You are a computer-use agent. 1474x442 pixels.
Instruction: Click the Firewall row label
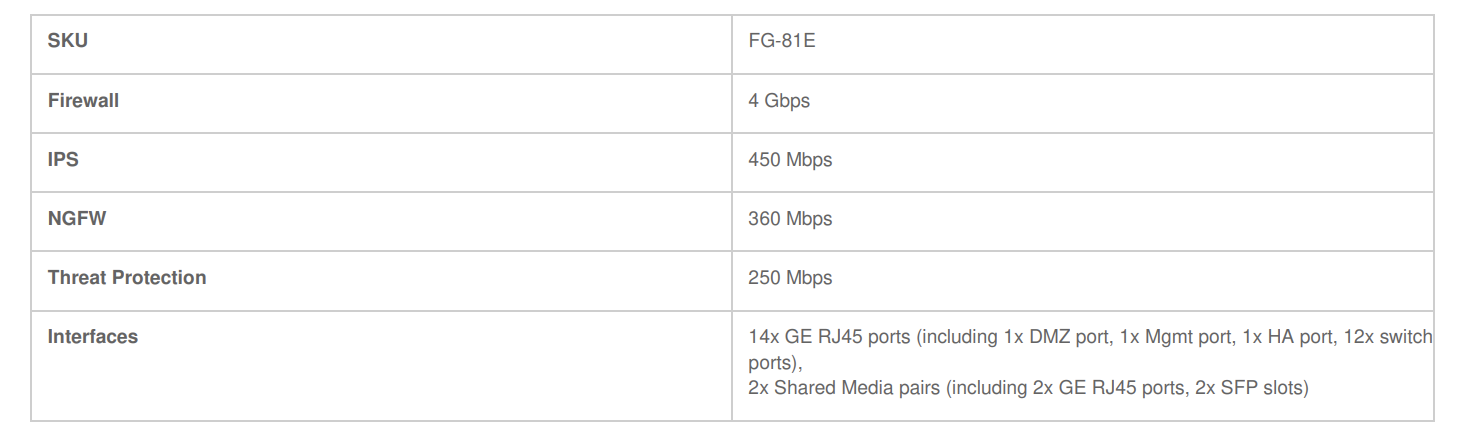point(83,101)
